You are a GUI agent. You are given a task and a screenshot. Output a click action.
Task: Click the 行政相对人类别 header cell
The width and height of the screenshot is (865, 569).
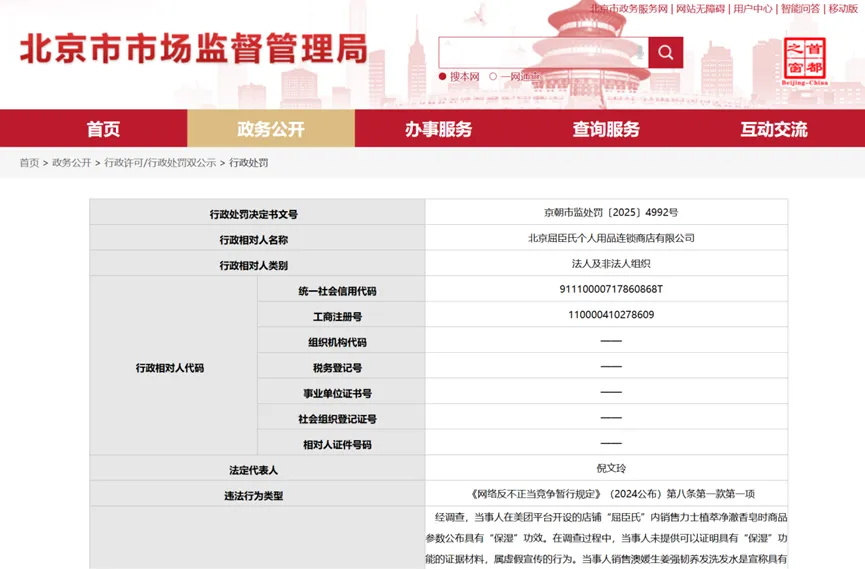[x=257, y=263]
